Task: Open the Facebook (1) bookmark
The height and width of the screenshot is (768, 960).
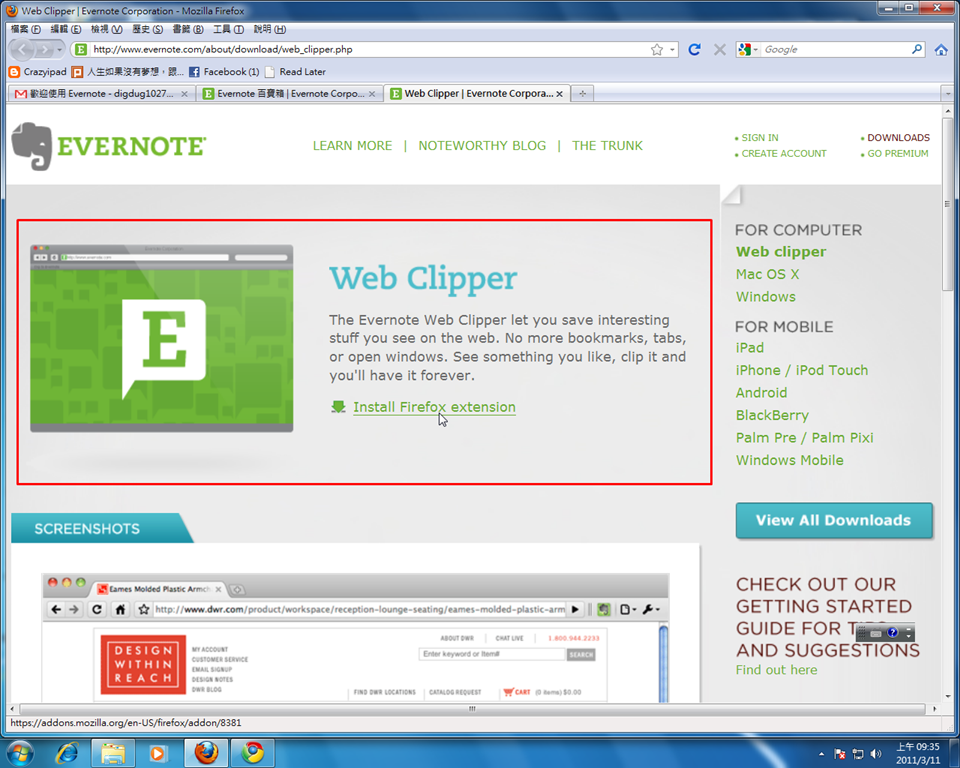Action: tap(224, 72)
